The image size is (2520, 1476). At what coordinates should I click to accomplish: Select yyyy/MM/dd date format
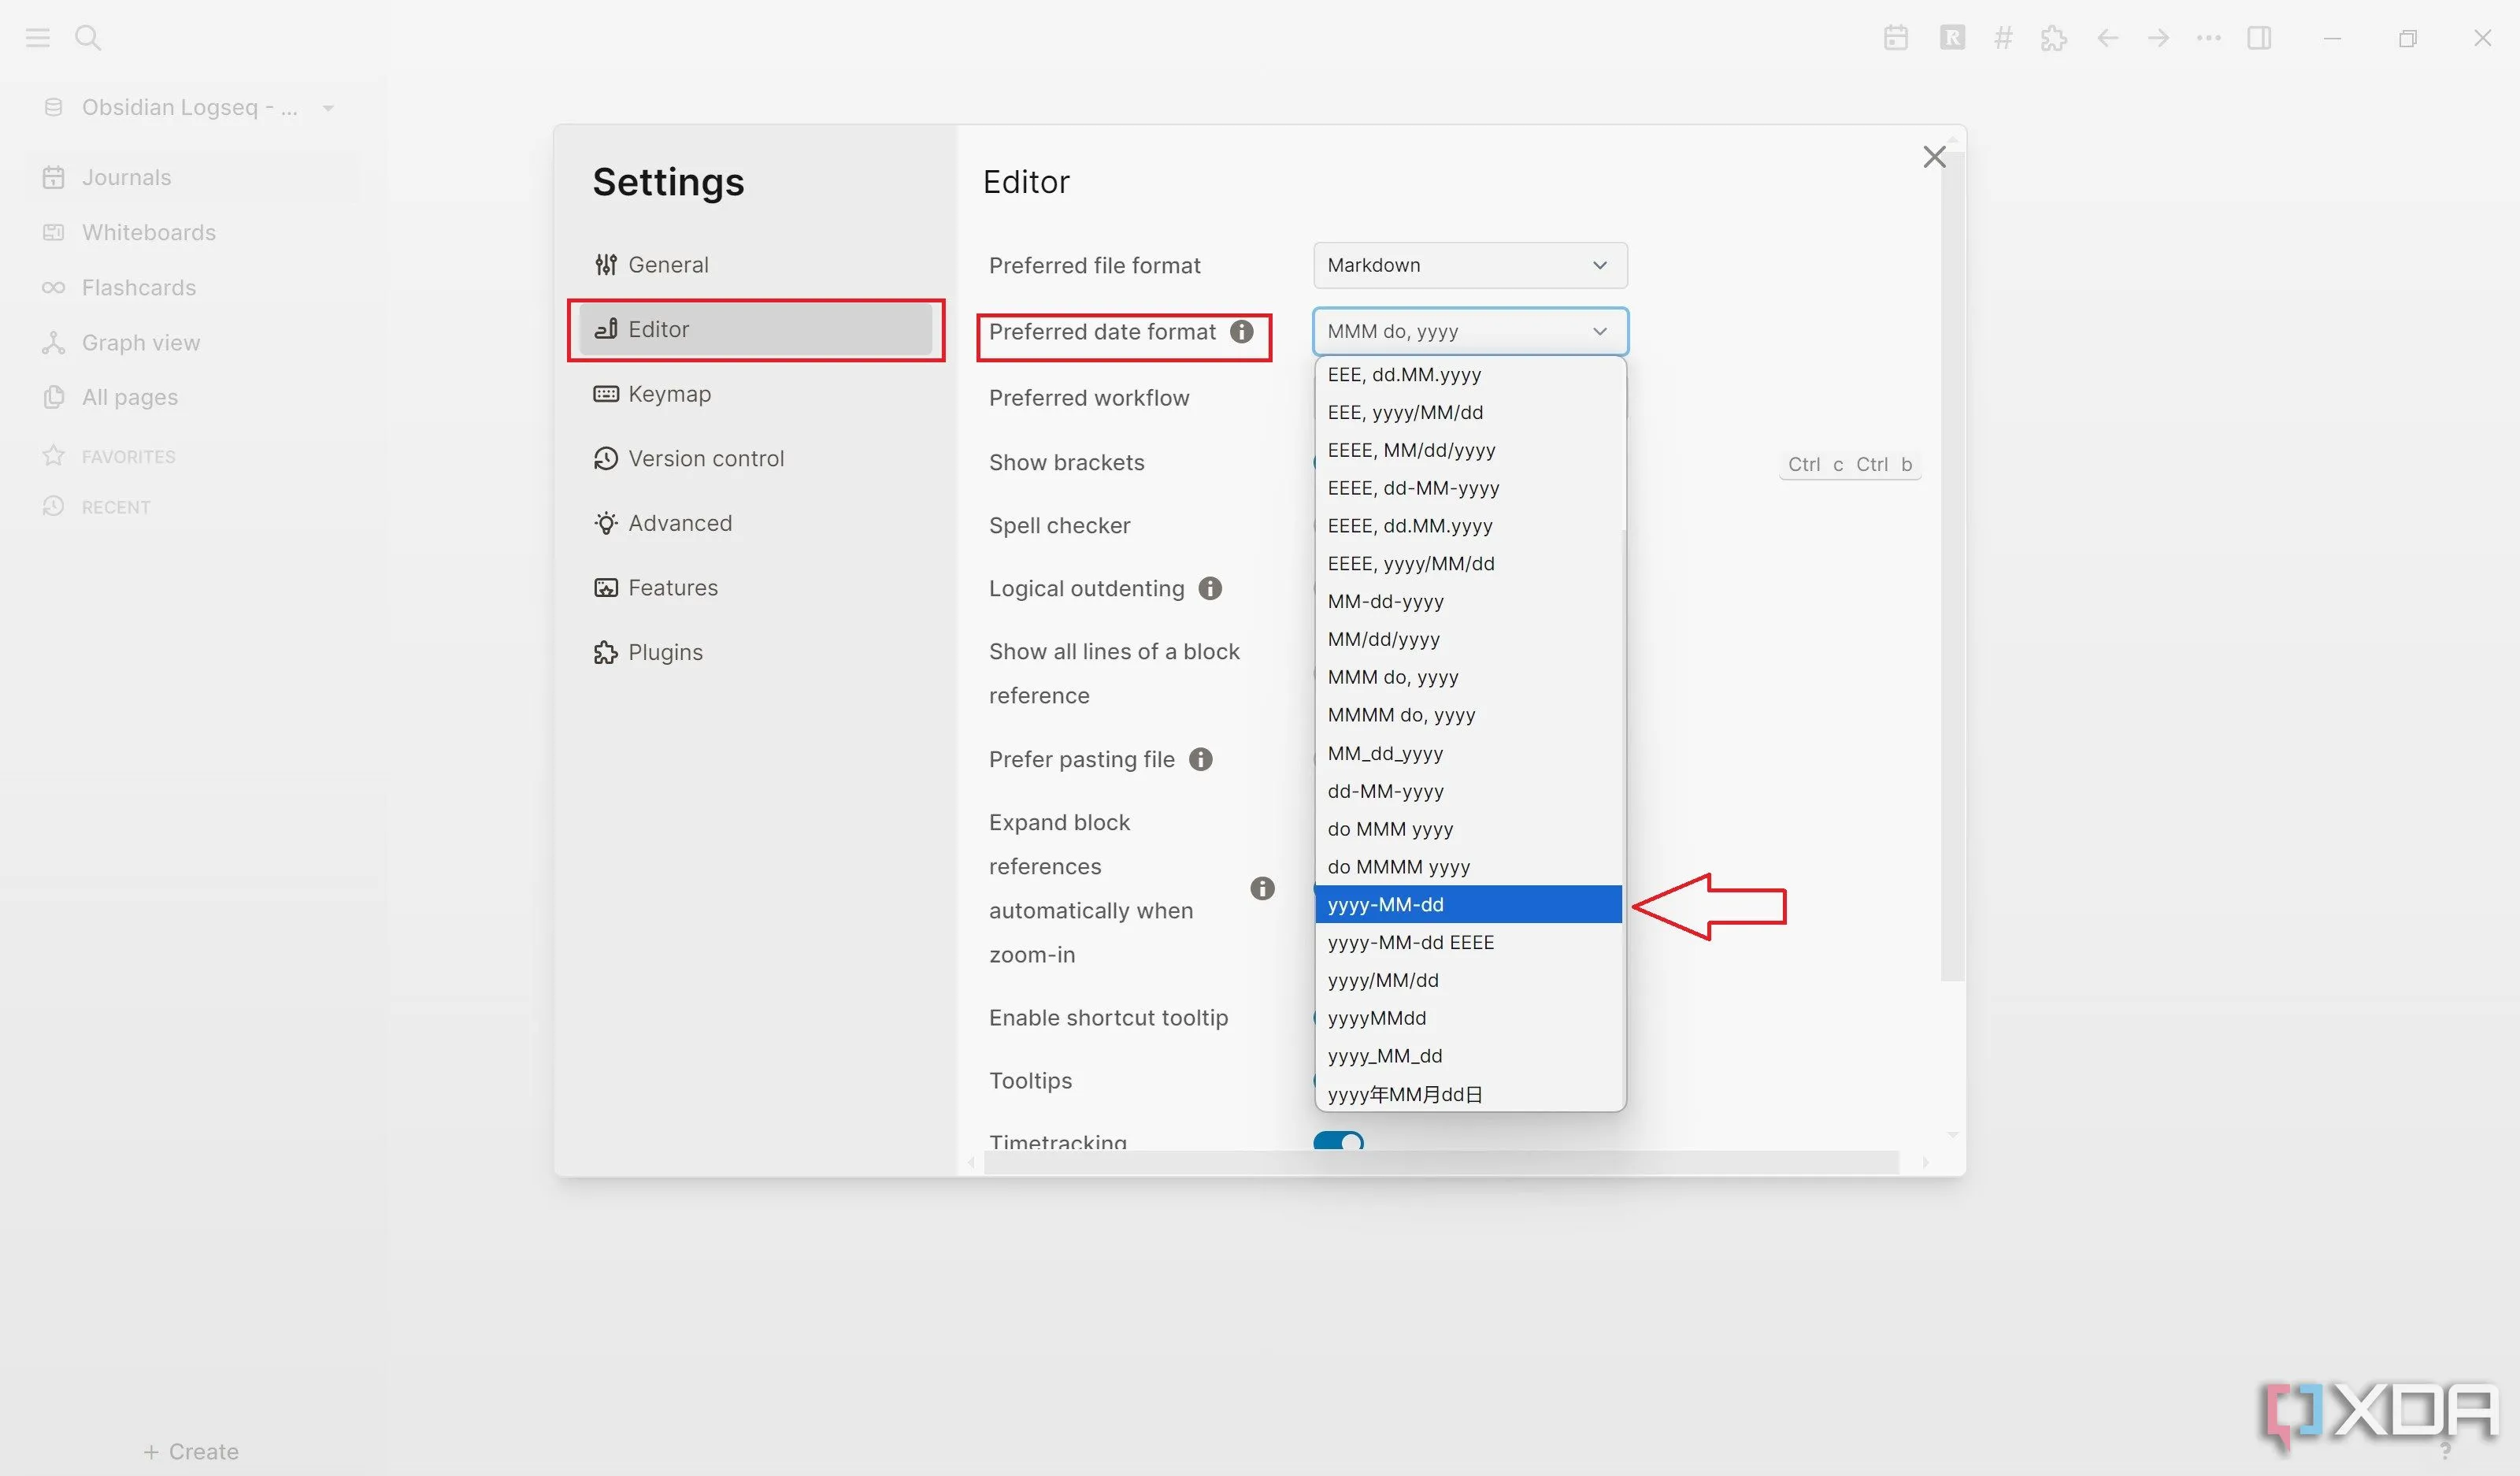tap(1468, 981)
